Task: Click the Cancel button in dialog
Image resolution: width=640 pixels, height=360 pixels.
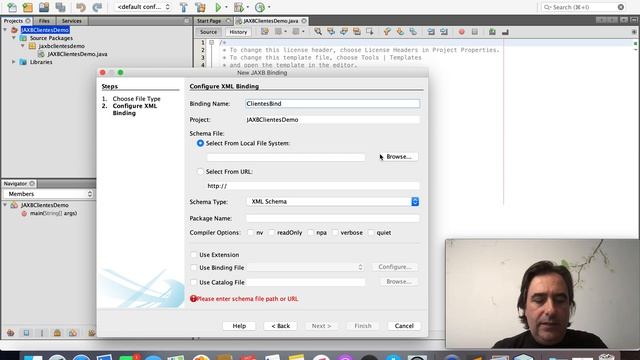Action: point(404,326)
